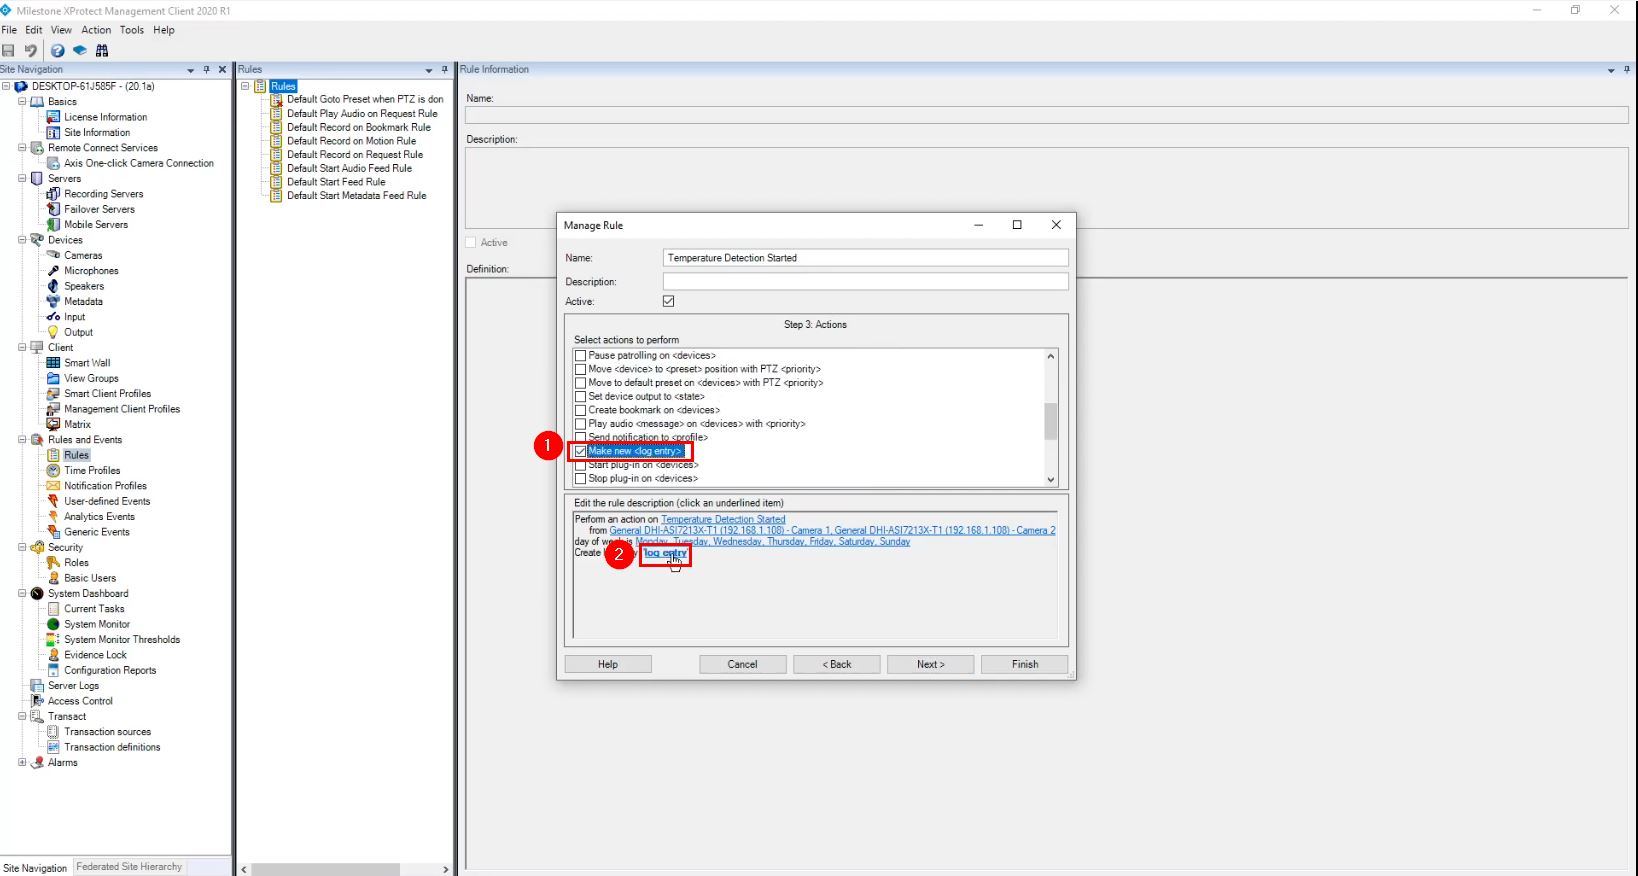Check Pause patrolling on <devices> action

[x=580, y=355]
